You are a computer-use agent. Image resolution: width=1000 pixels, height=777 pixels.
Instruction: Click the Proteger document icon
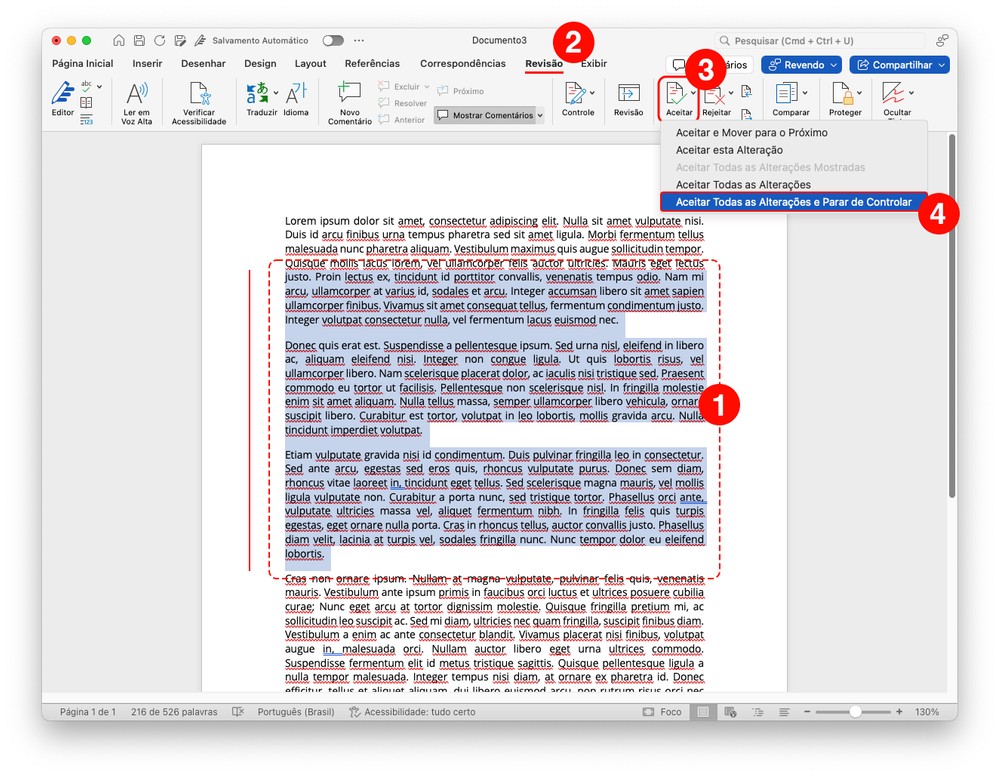pos(844,96)
